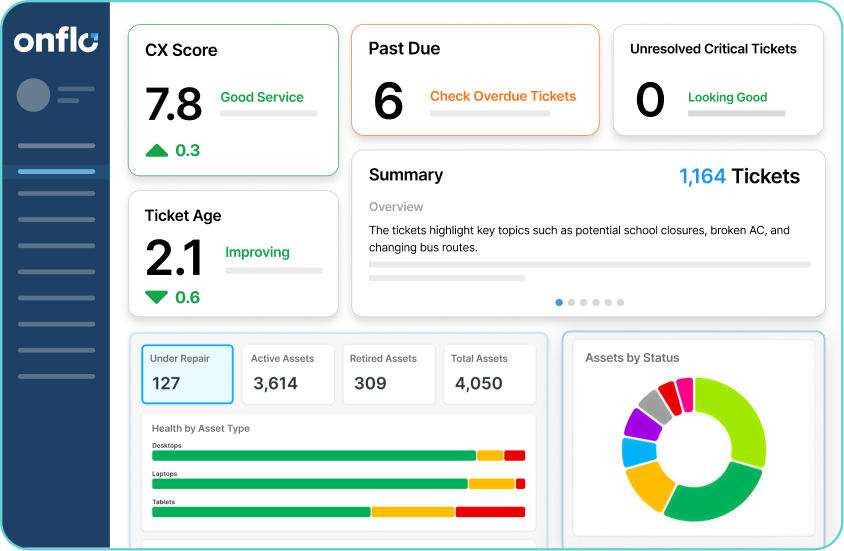Select the last summary pagination dot
The image size is (844, 551).
(620, 302)
